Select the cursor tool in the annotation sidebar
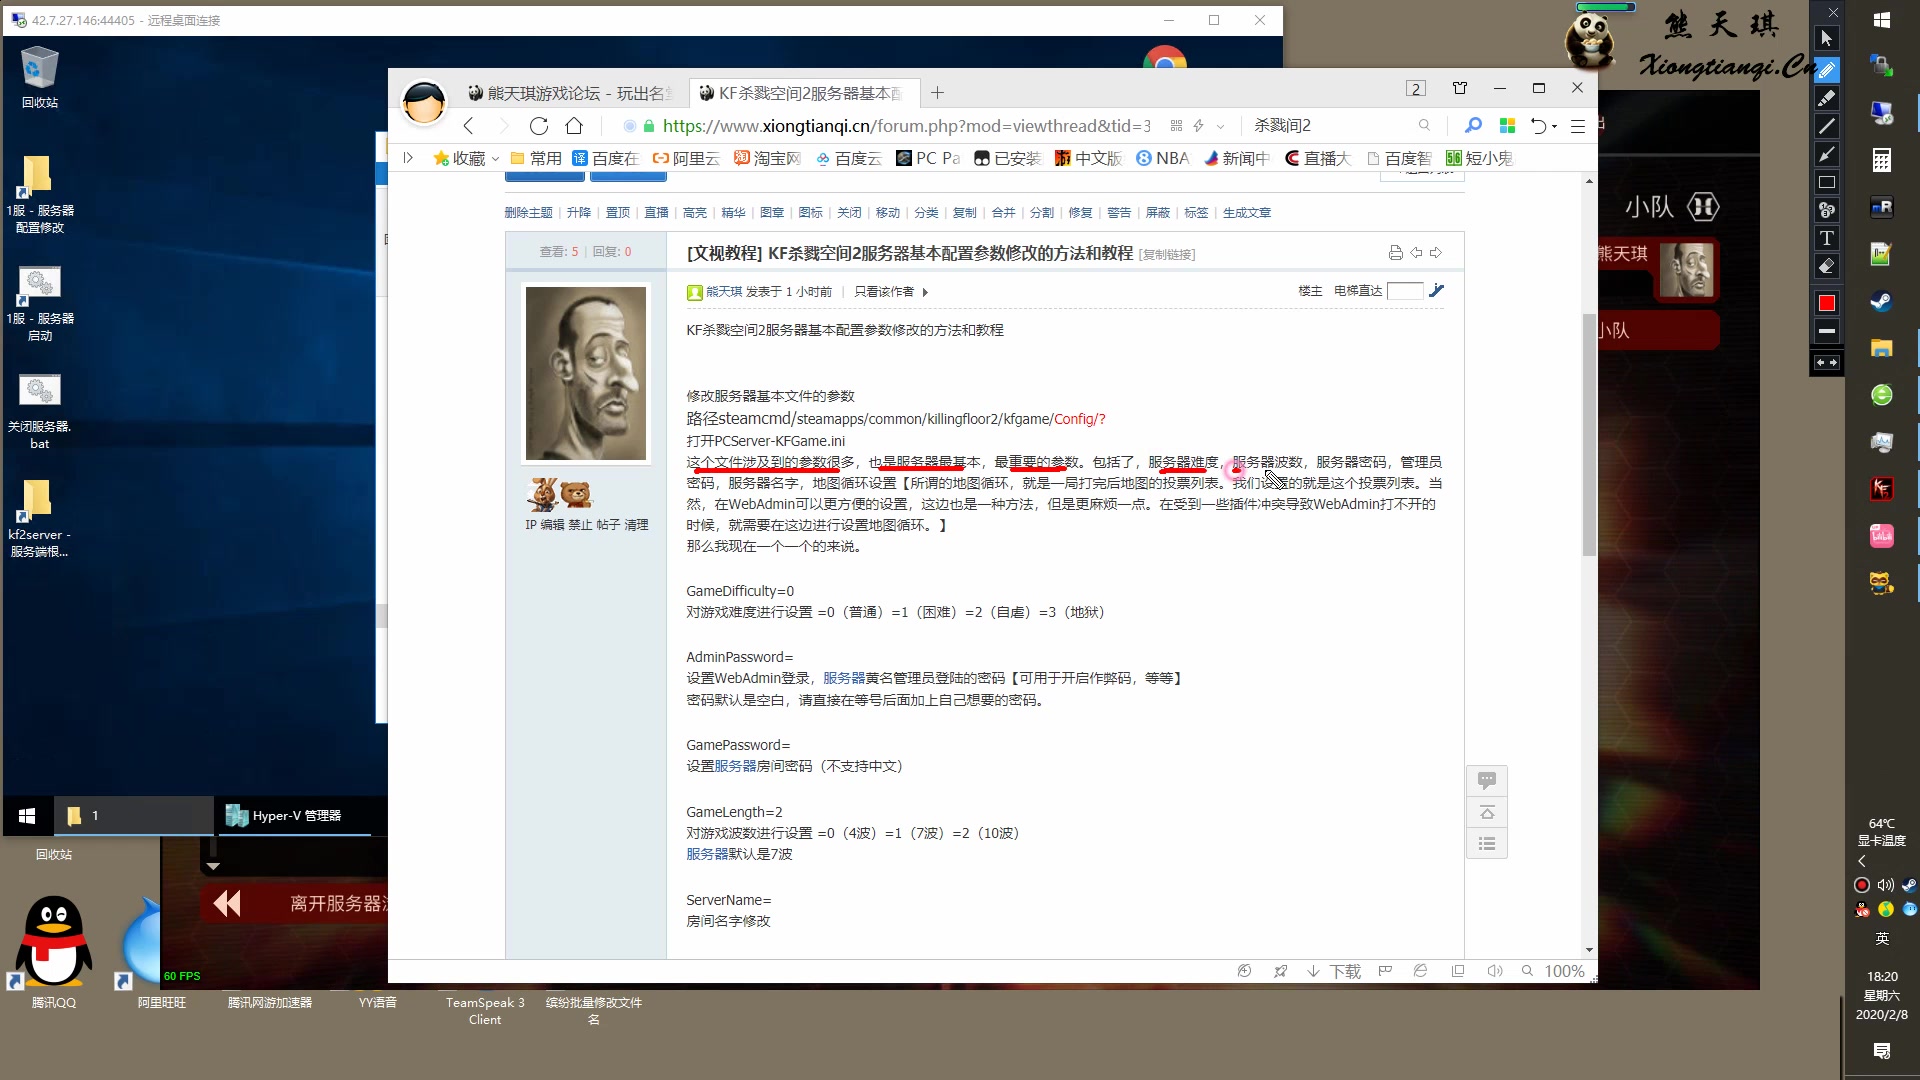Viewport: 1920px width, 1080px height. pyautogui.click(x=1827, y=39)
